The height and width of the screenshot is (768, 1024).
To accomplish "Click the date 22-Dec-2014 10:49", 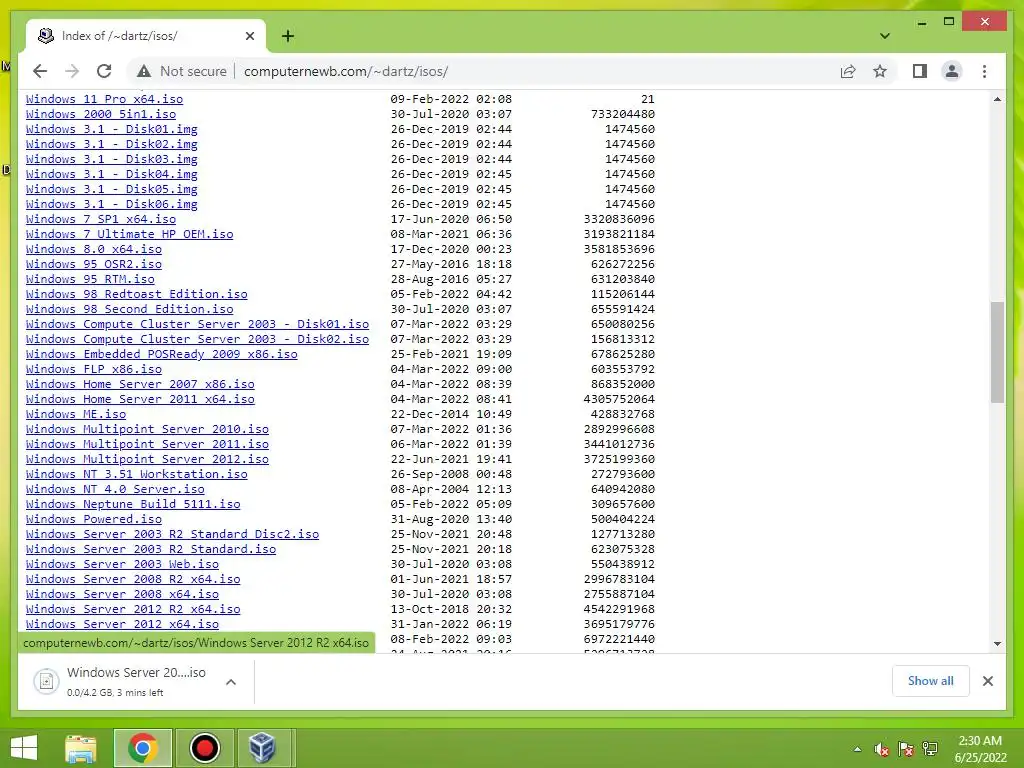I will [x=451, y=415].
